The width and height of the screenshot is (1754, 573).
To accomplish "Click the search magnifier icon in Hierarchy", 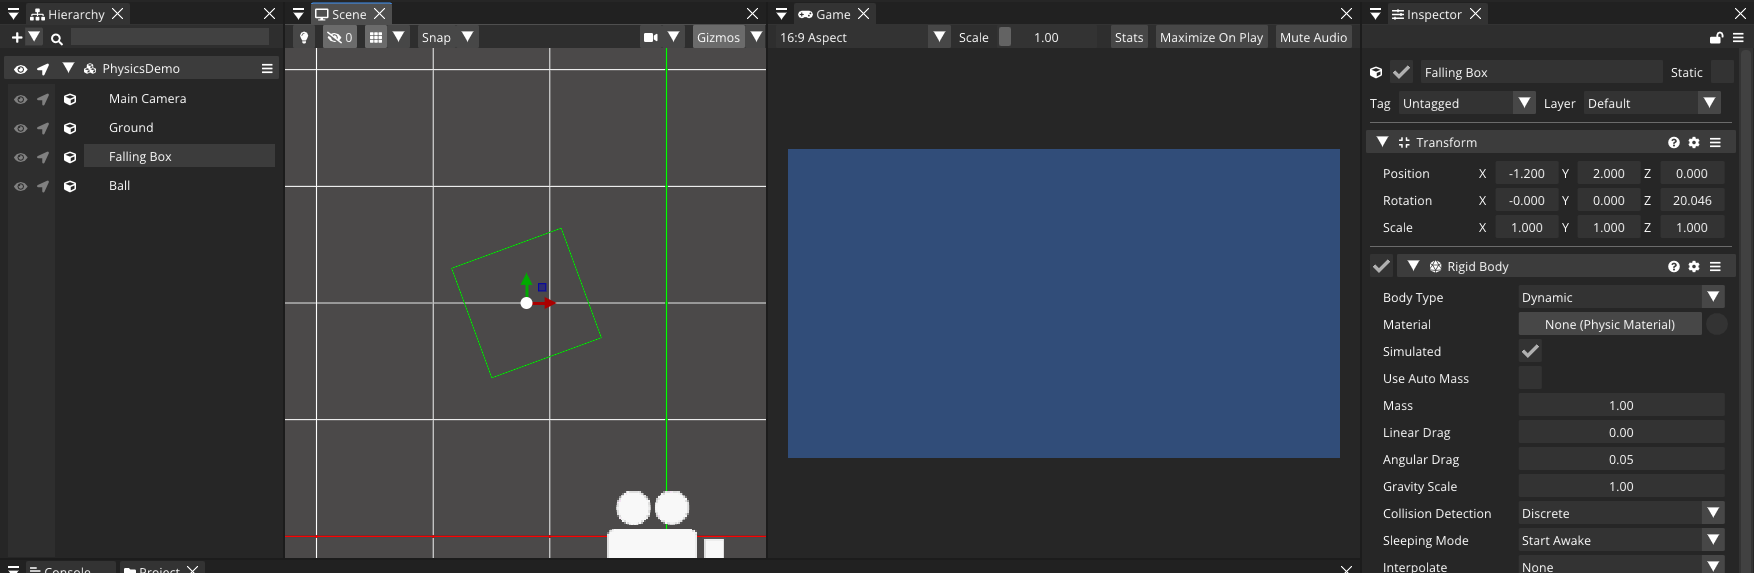I will pyautogui.click(x=57, y=39).
